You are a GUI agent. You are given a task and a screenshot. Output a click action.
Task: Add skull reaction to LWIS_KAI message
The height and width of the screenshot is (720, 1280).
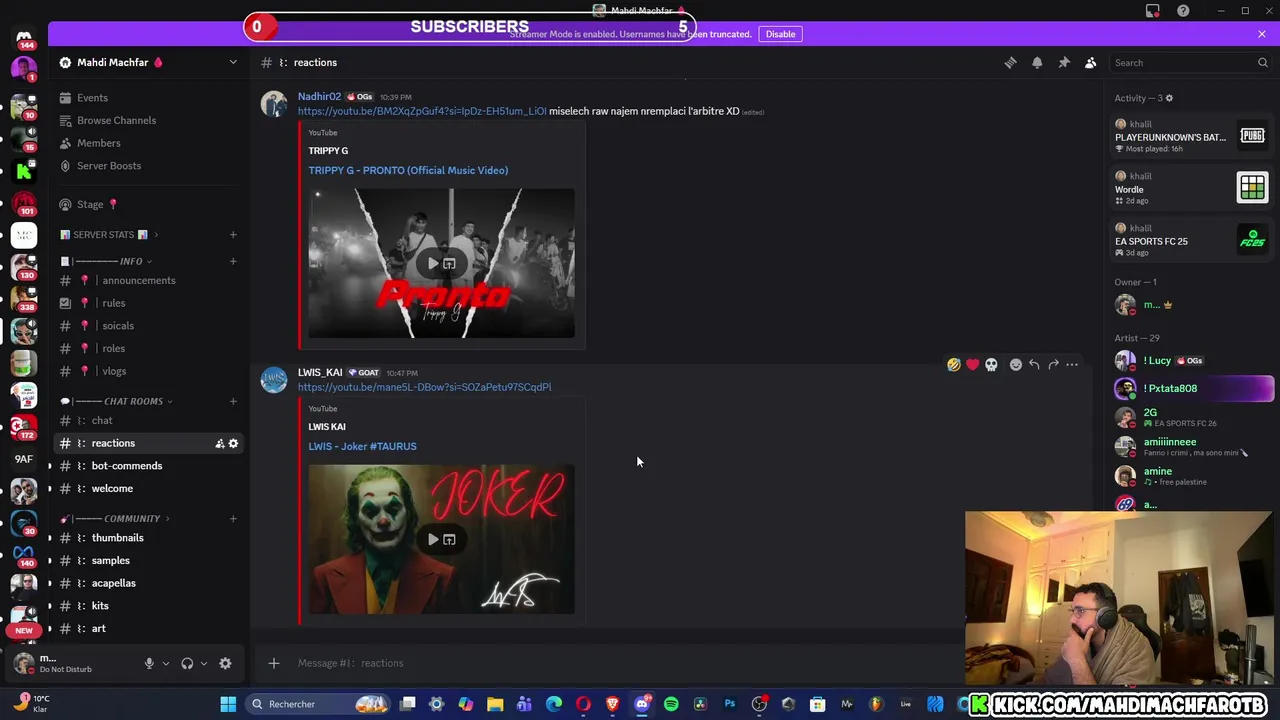991,365
